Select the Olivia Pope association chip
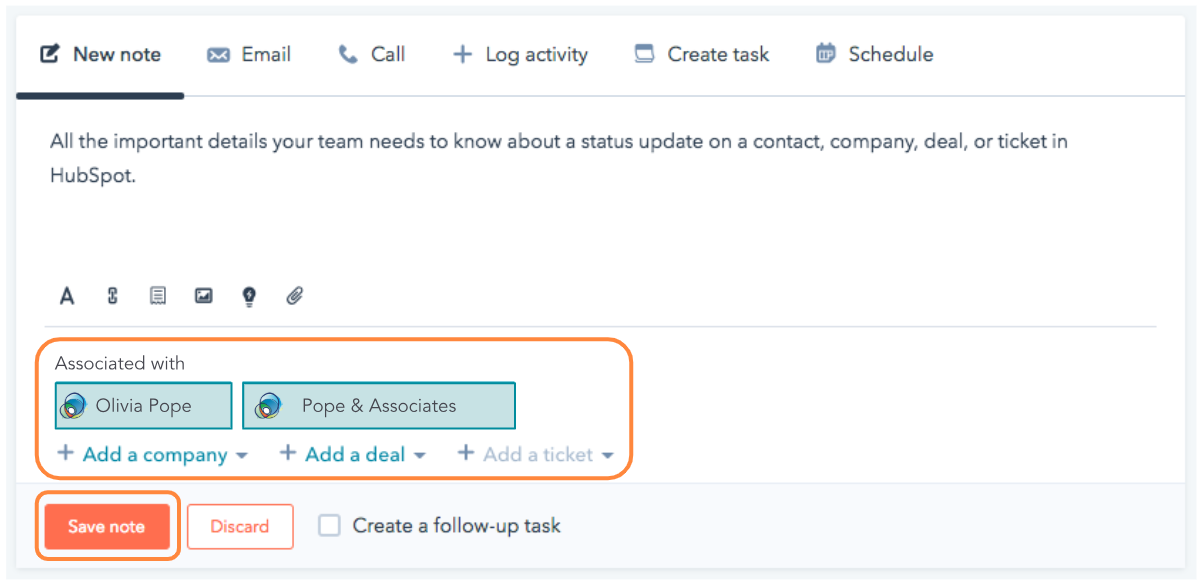Screen dimensions: 1203x582 coord(143,405)
